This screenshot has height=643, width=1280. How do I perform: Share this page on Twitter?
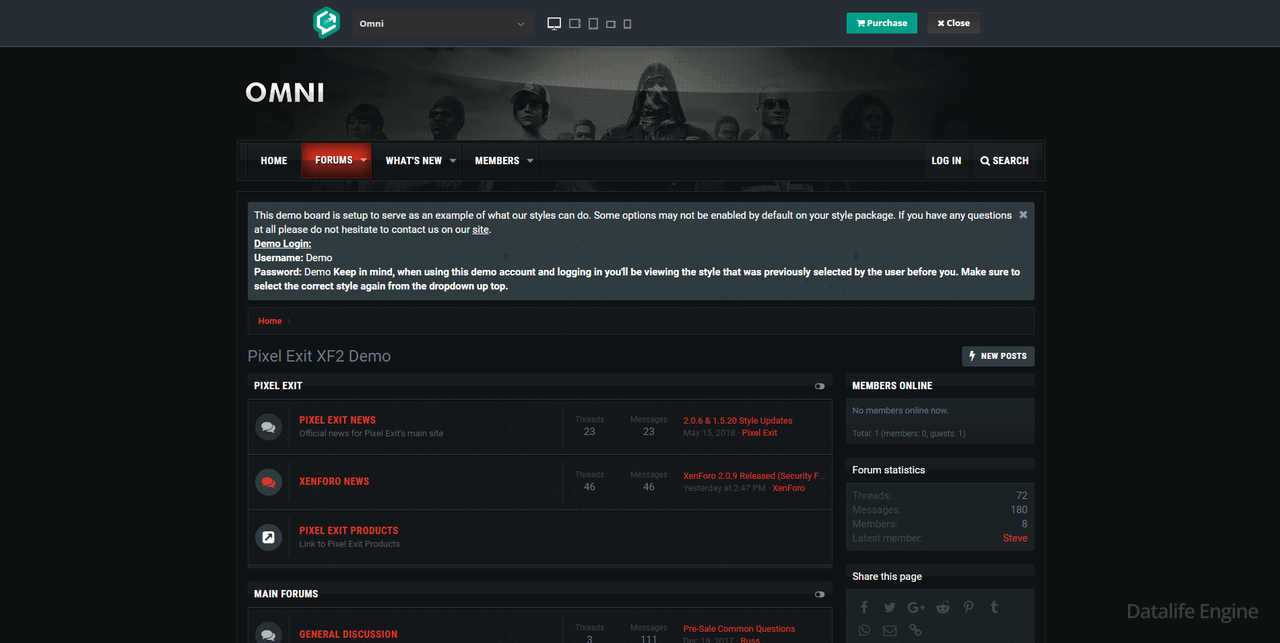890,607
